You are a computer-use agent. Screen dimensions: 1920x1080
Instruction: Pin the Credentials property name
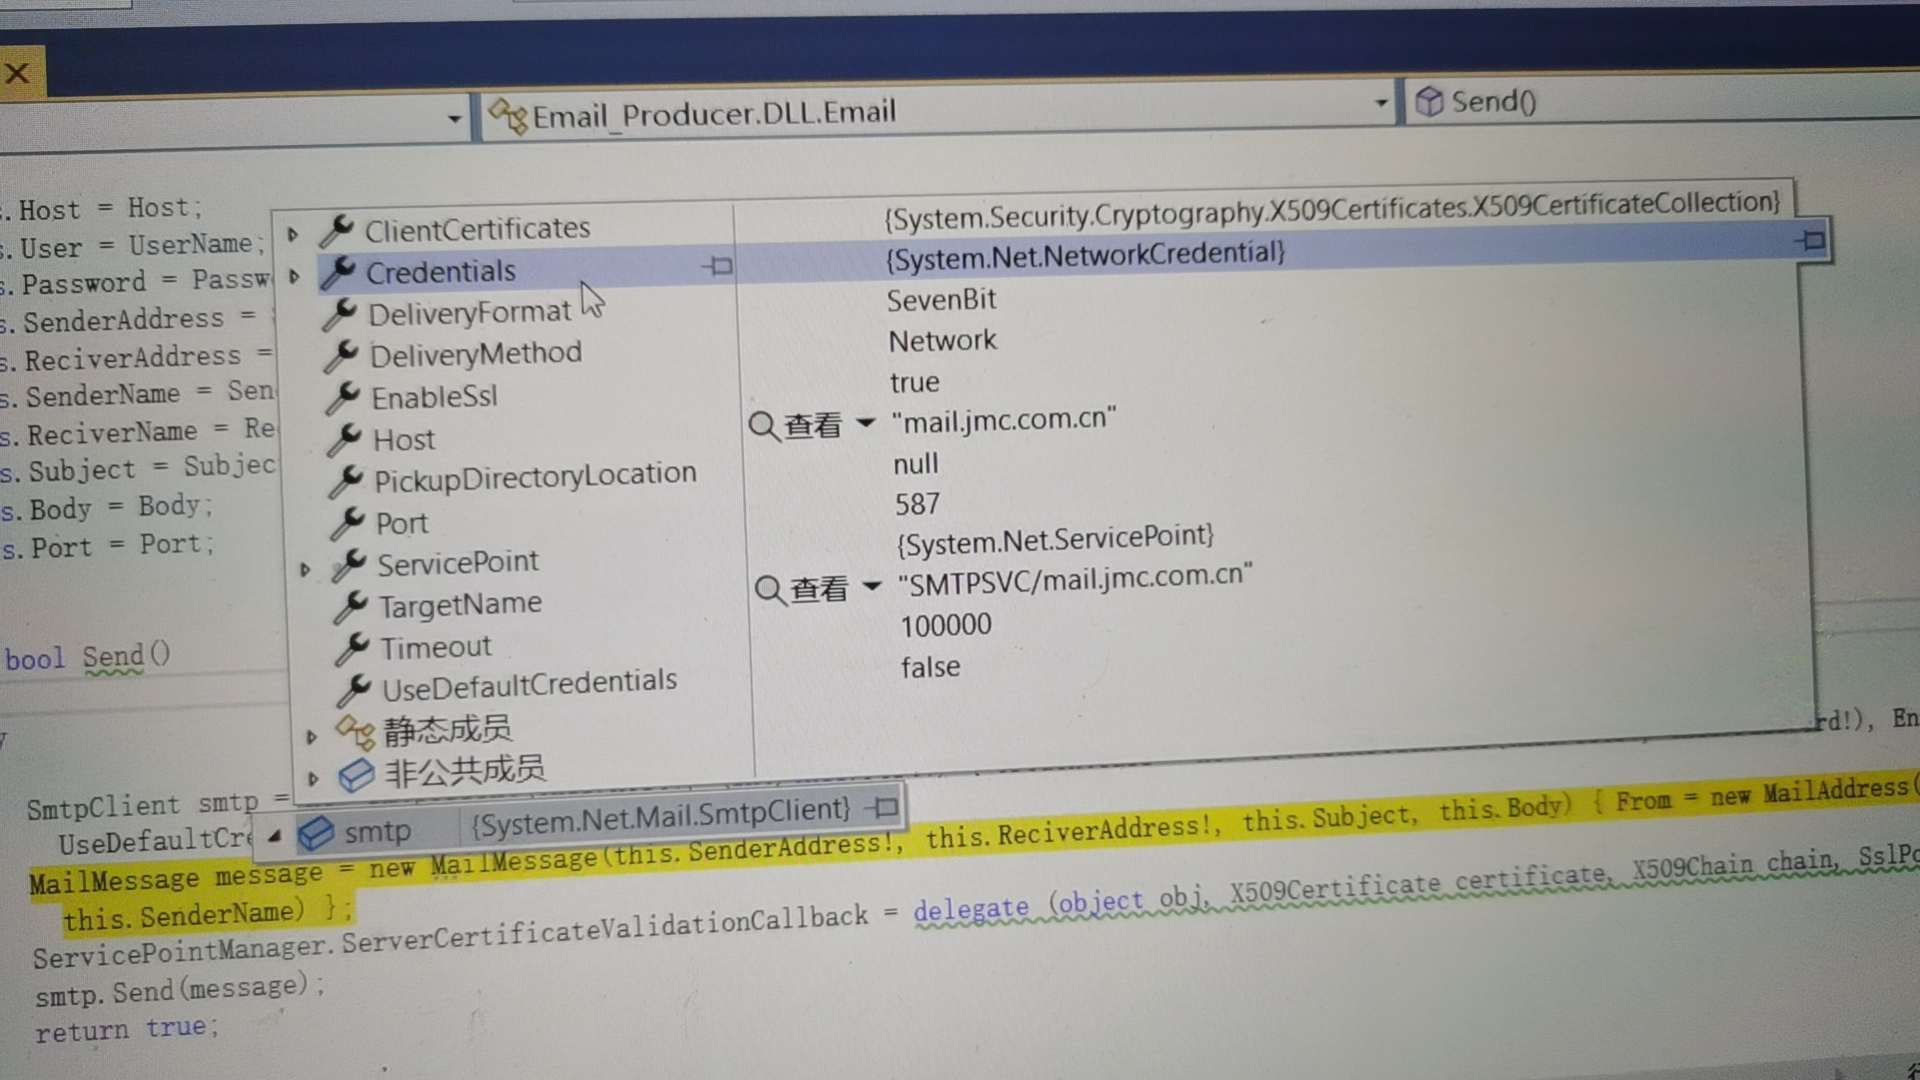(718, 266)
